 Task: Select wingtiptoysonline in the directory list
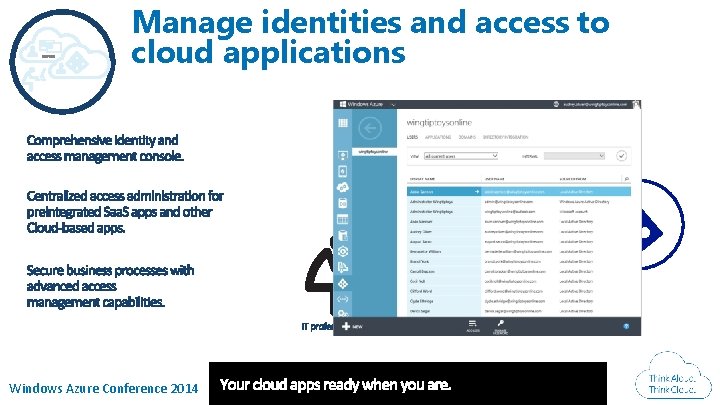tap(373, 152)
